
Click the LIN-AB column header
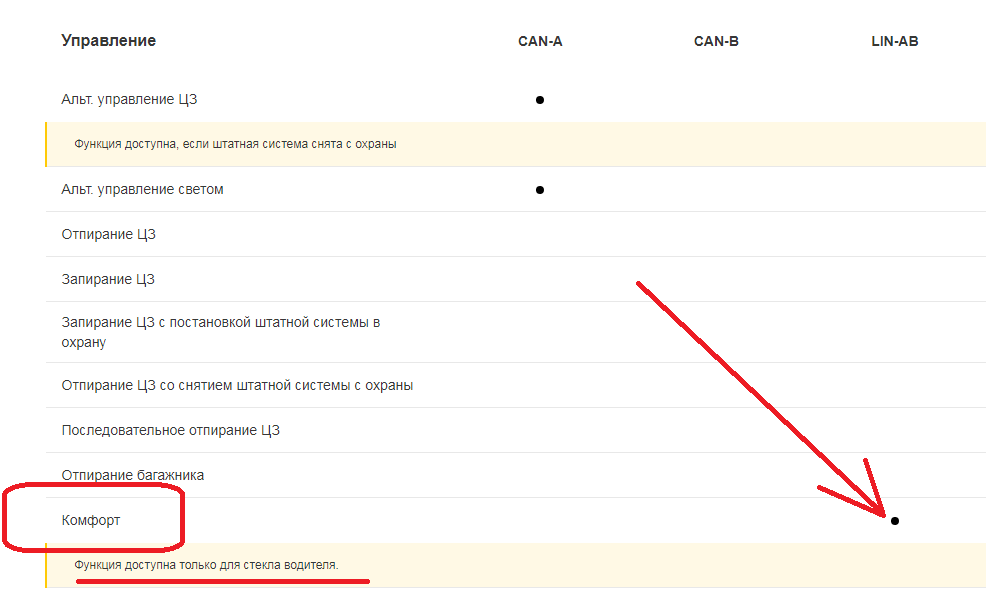pyautogui.click(x=895, y=42)
